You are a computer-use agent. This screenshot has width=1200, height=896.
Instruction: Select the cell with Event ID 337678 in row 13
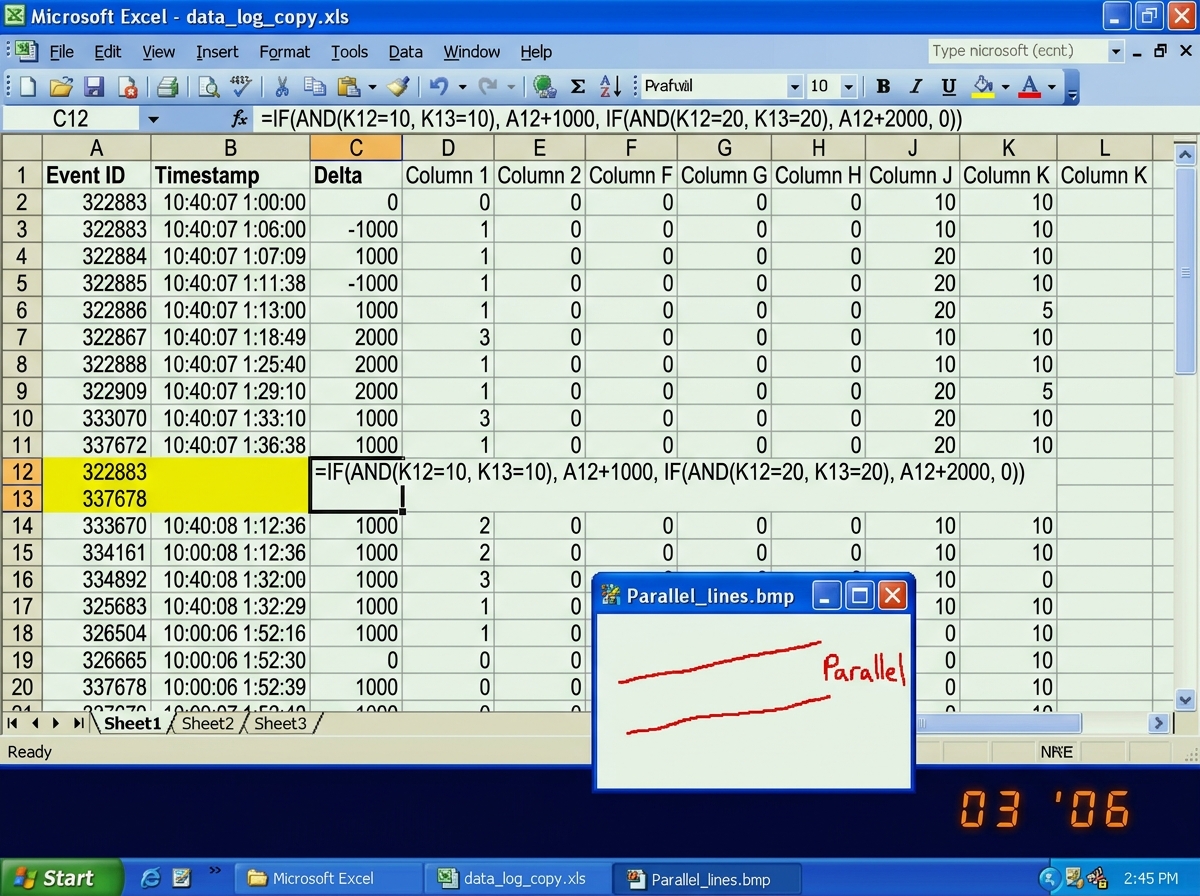point(97,498)
